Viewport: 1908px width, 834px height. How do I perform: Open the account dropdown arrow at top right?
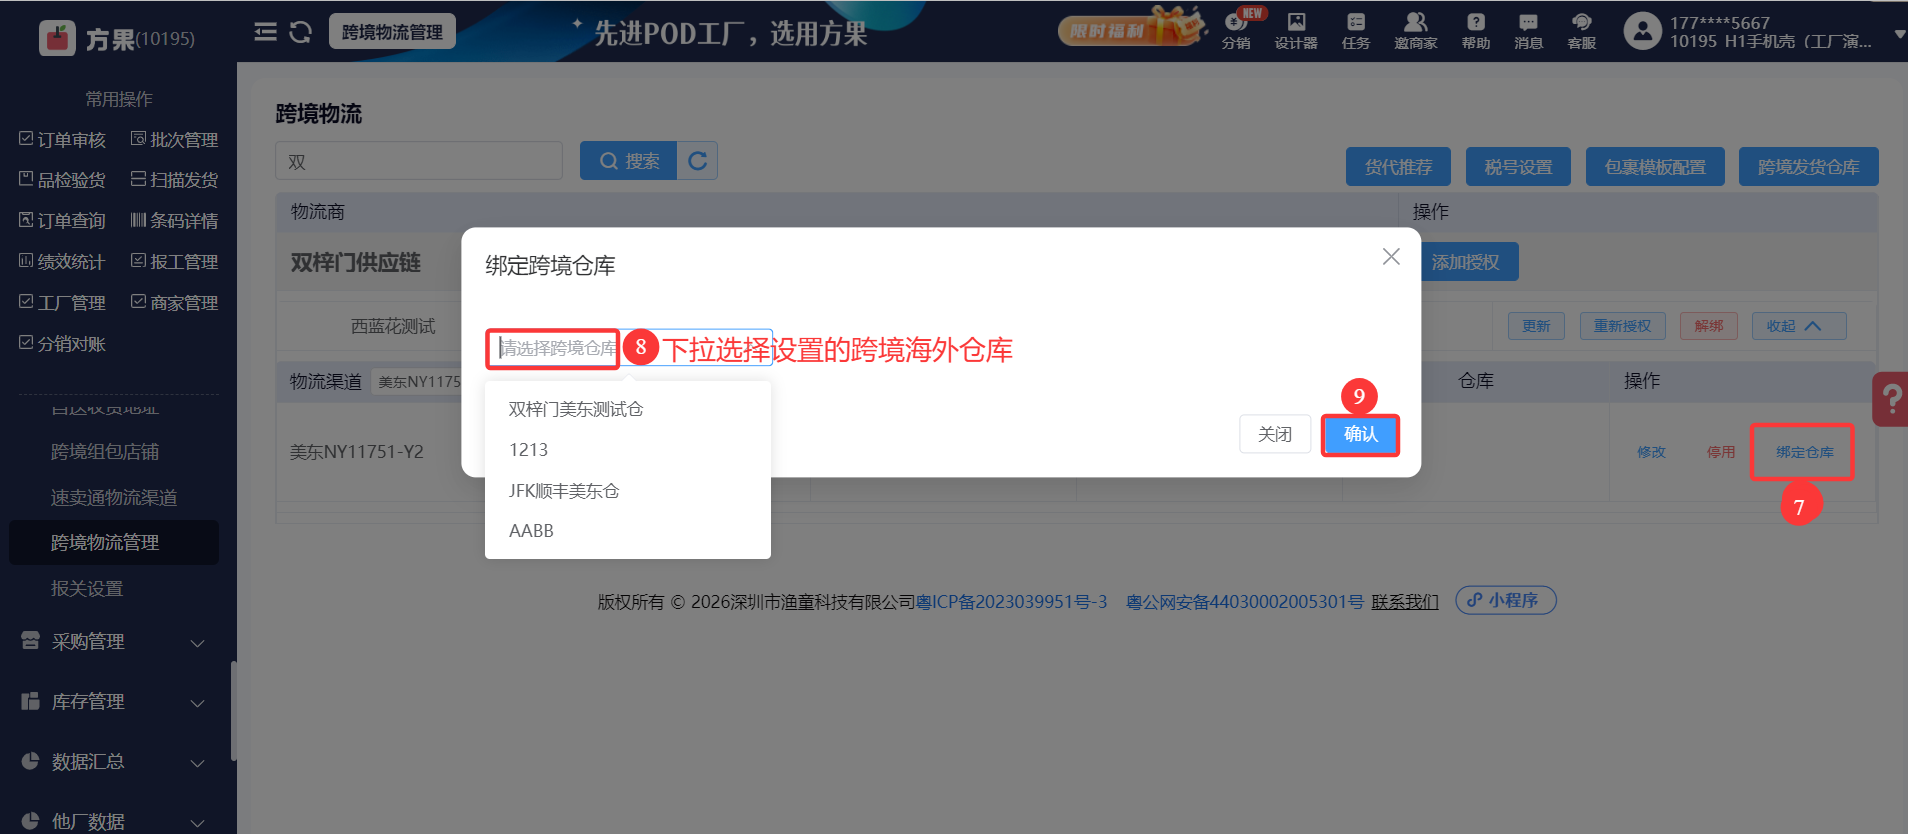pos(1899,34)
